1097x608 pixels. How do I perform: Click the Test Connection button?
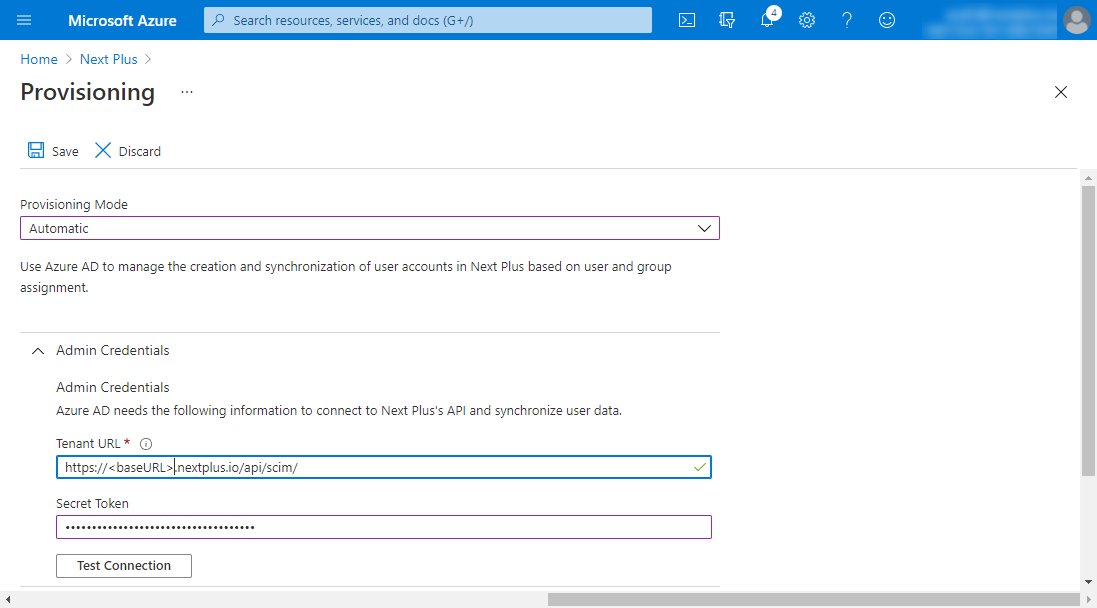point(124,566)
